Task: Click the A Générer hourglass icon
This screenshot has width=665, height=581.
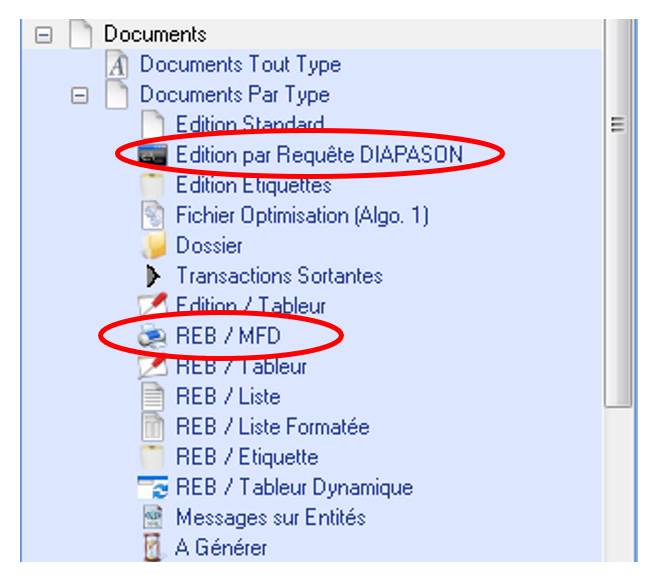Action: [152, 548]
